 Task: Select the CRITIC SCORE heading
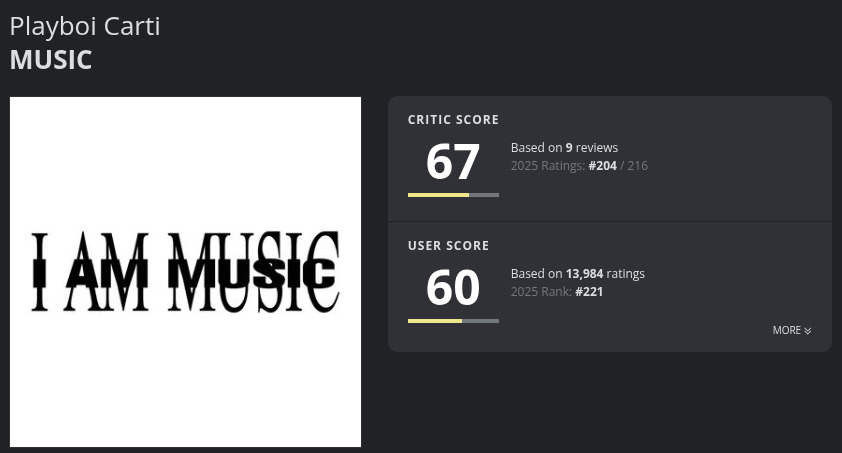[x=453, y=120]
